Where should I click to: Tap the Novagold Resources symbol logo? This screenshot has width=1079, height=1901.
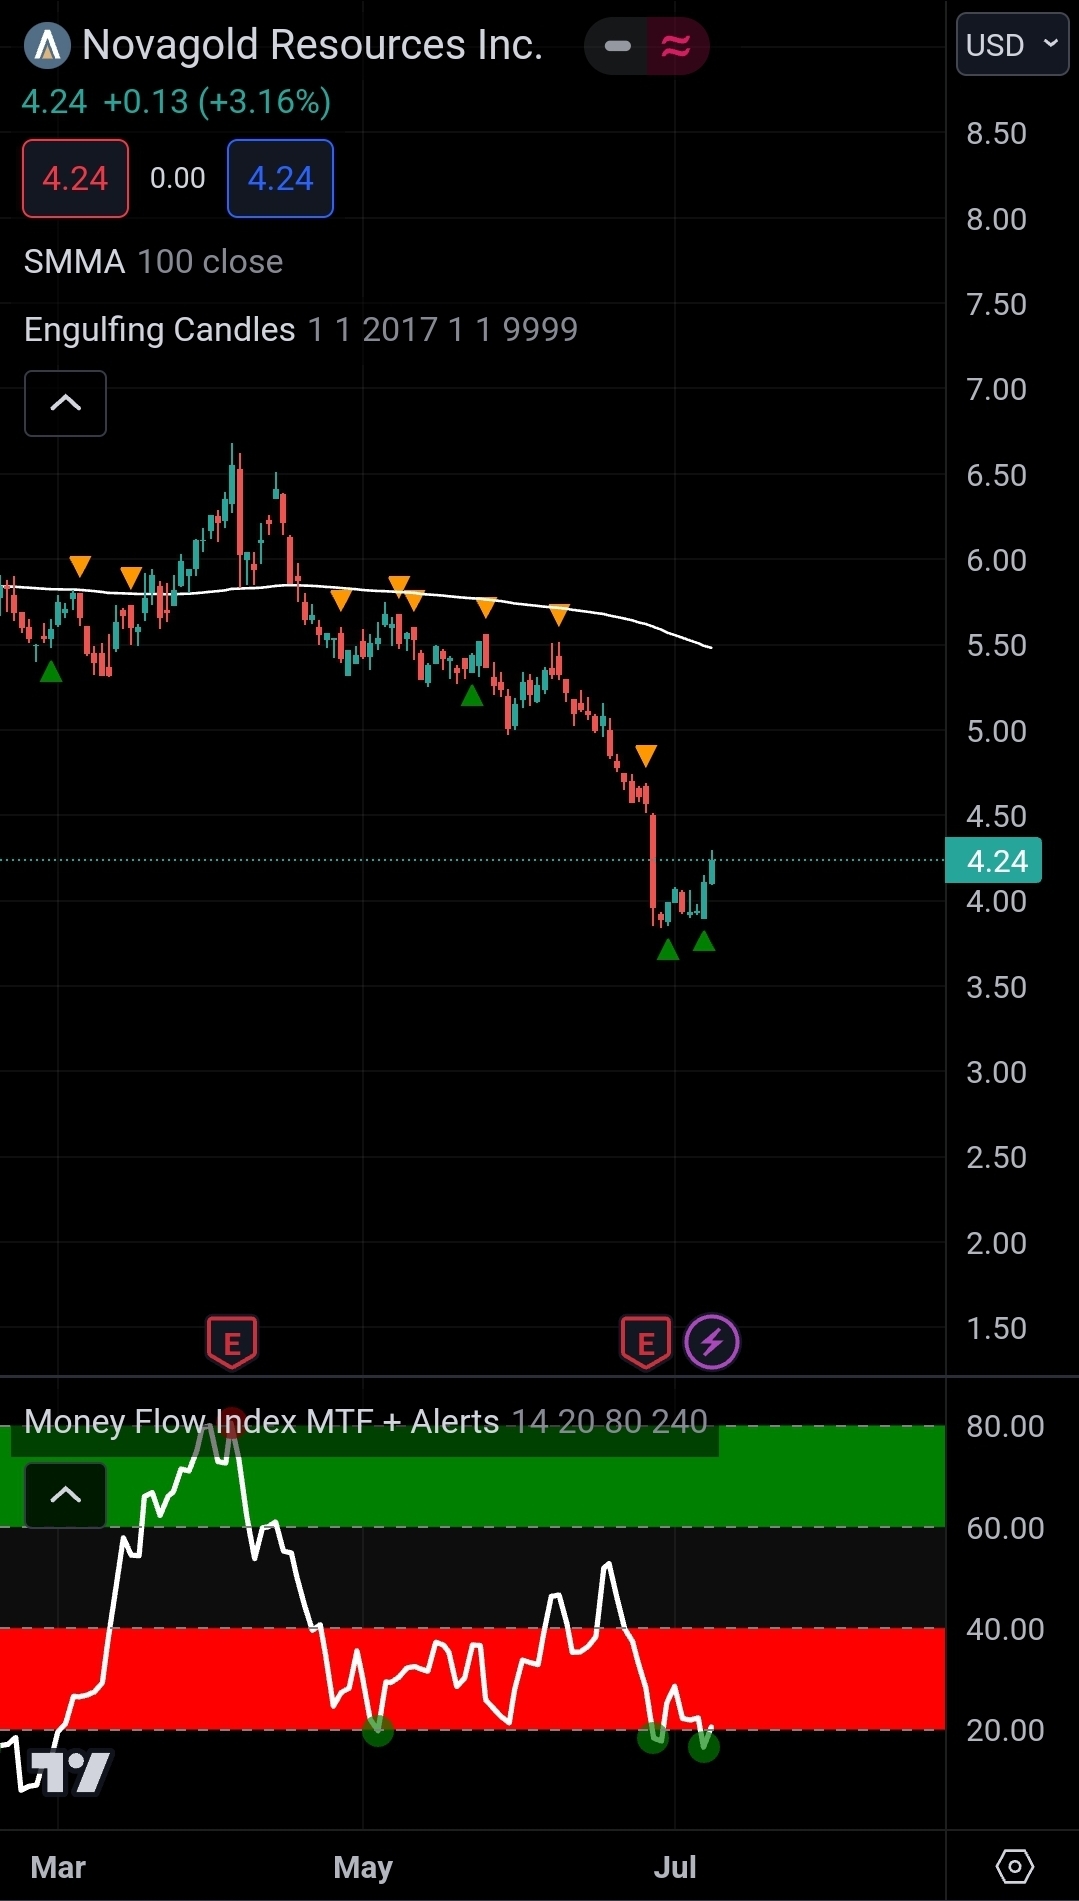point(47,46)
